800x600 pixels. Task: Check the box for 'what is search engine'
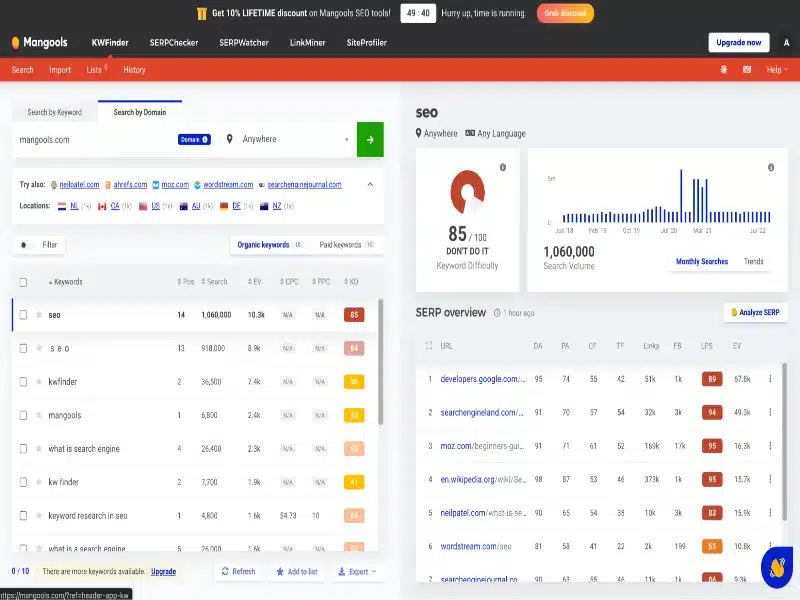click(x=23, y=448)
